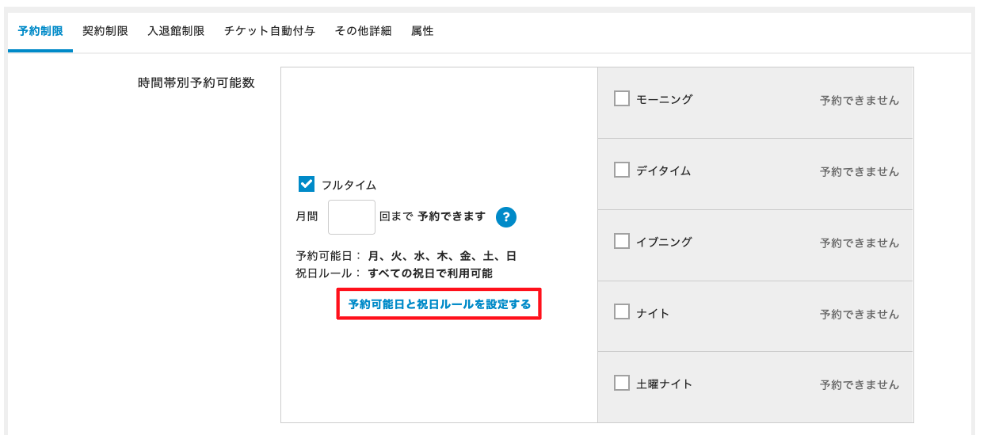Click the 時間帯別予約可能数 section label
Screen dimensions: 984x448
(196, 82)
